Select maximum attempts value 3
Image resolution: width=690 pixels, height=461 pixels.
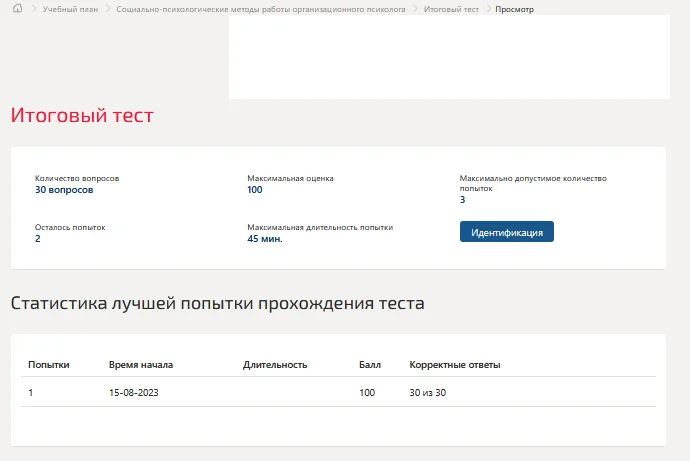[x=462, y=200]
